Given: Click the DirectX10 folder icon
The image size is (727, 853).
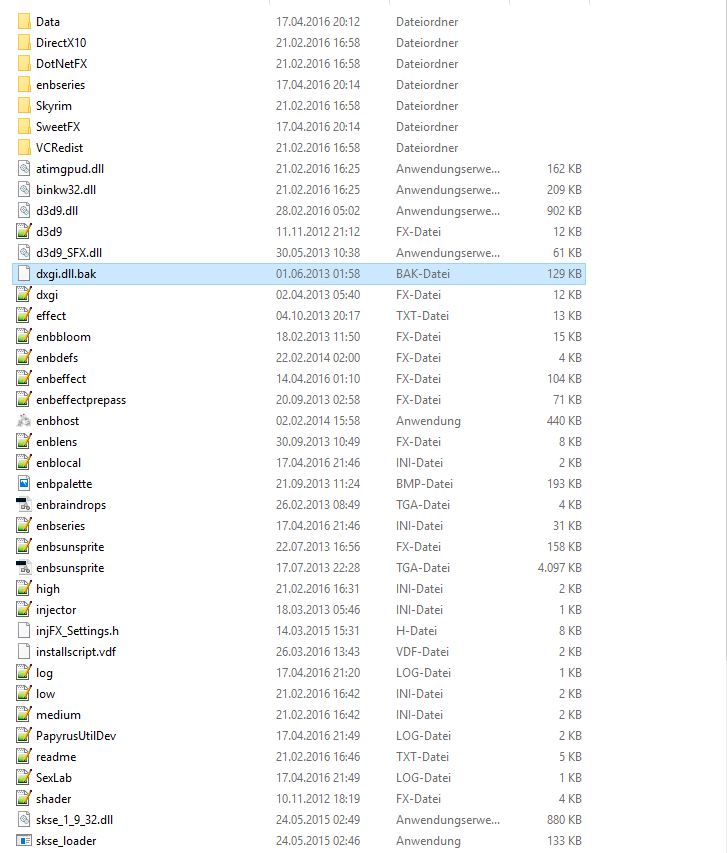Looking at the screenshot, I should pyautogui.click(x=24, y=42).
